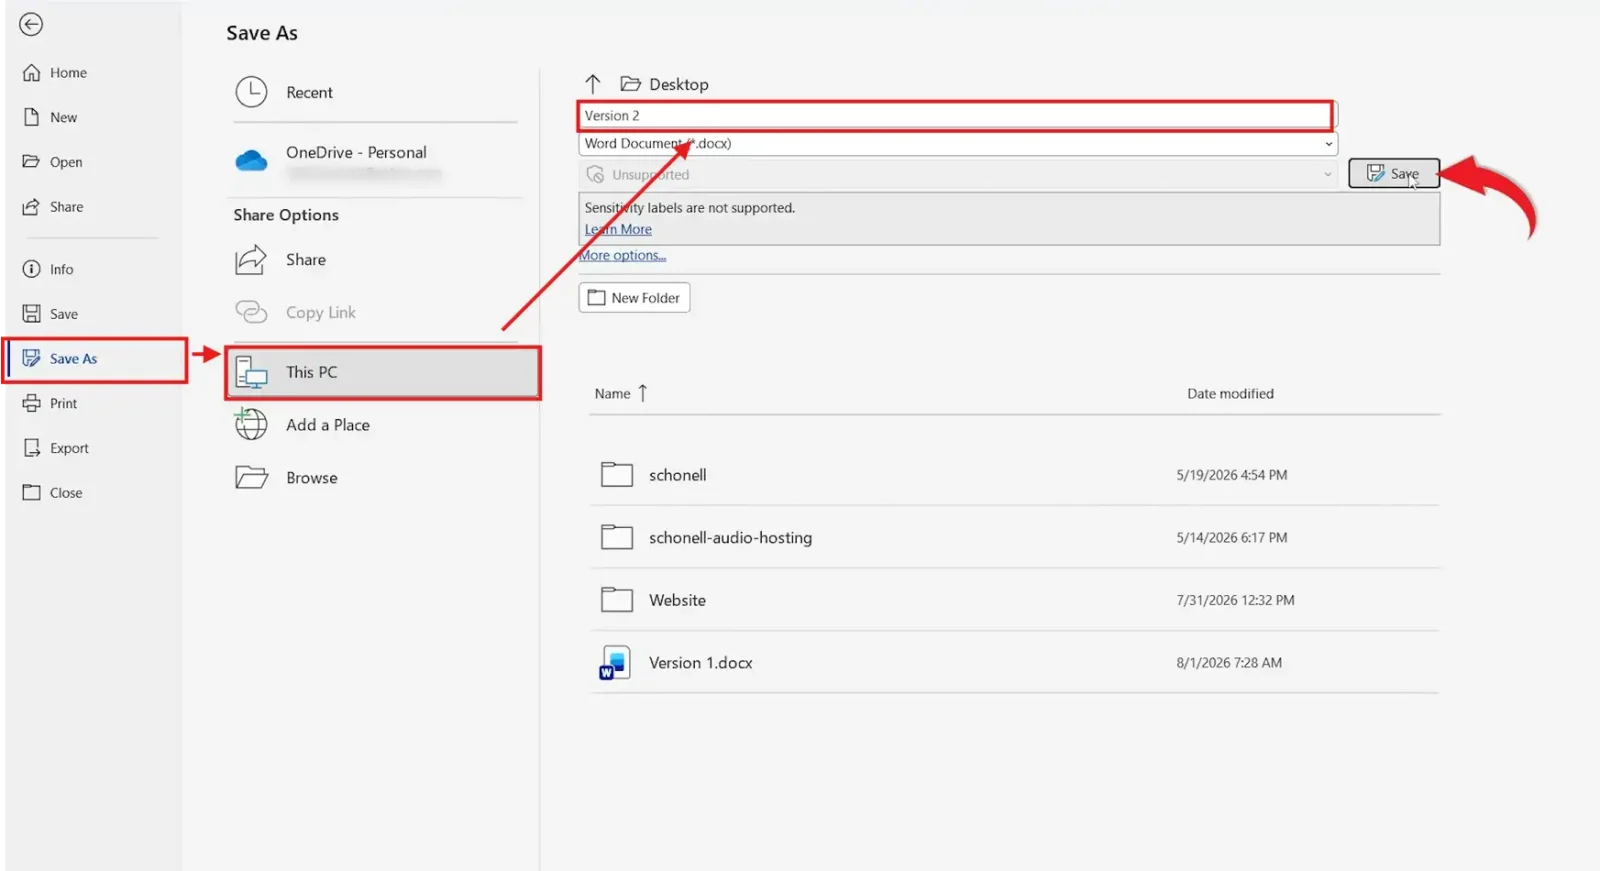The width and height of the screenshot is (1600, 871).
Task: Select New in the left sidebar
Action: tap(50, 117)
